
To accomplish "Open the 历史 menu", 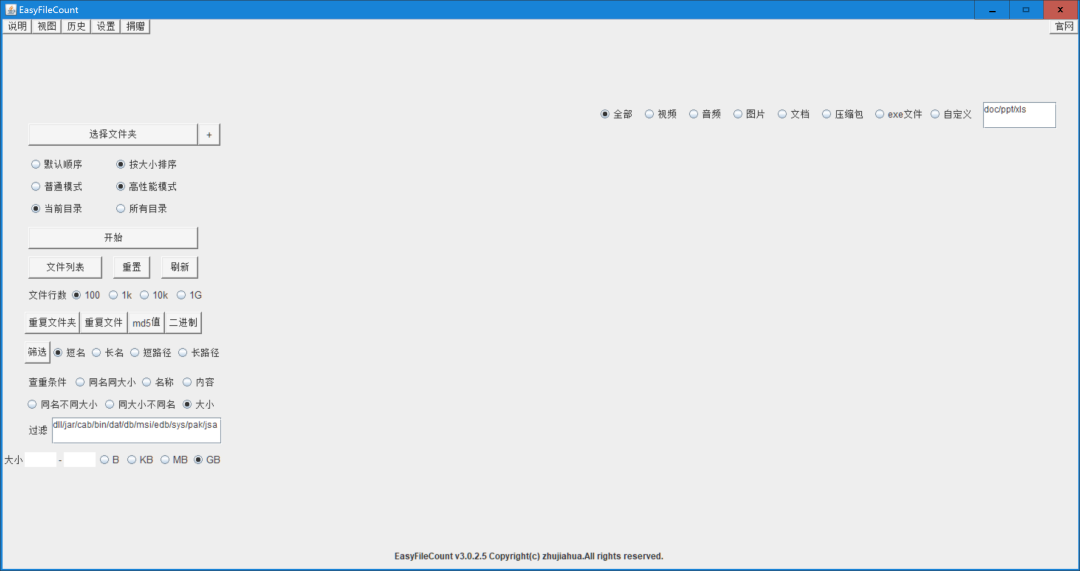I will tap(76, 26).
